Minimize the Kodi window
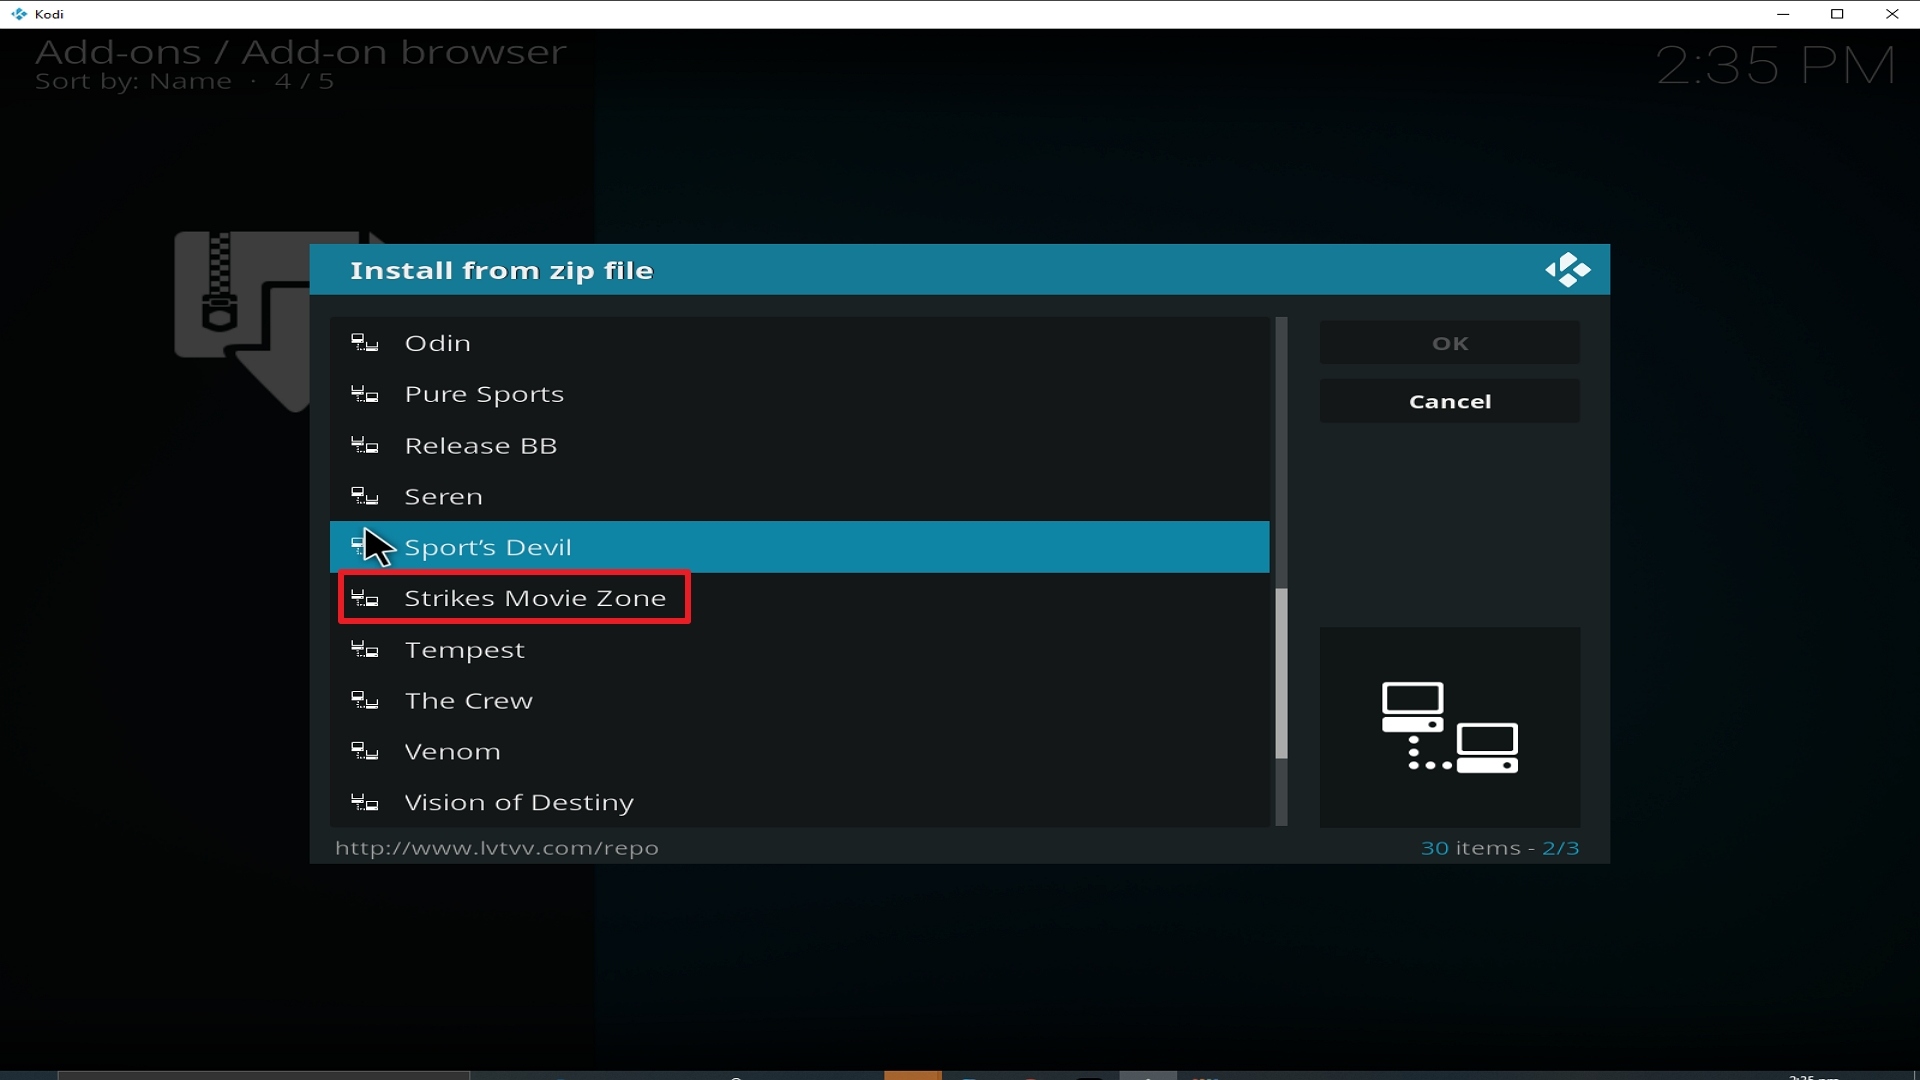This screenshot has height=1080, width=1920. pyautogui.click(x=1783, y=14)
